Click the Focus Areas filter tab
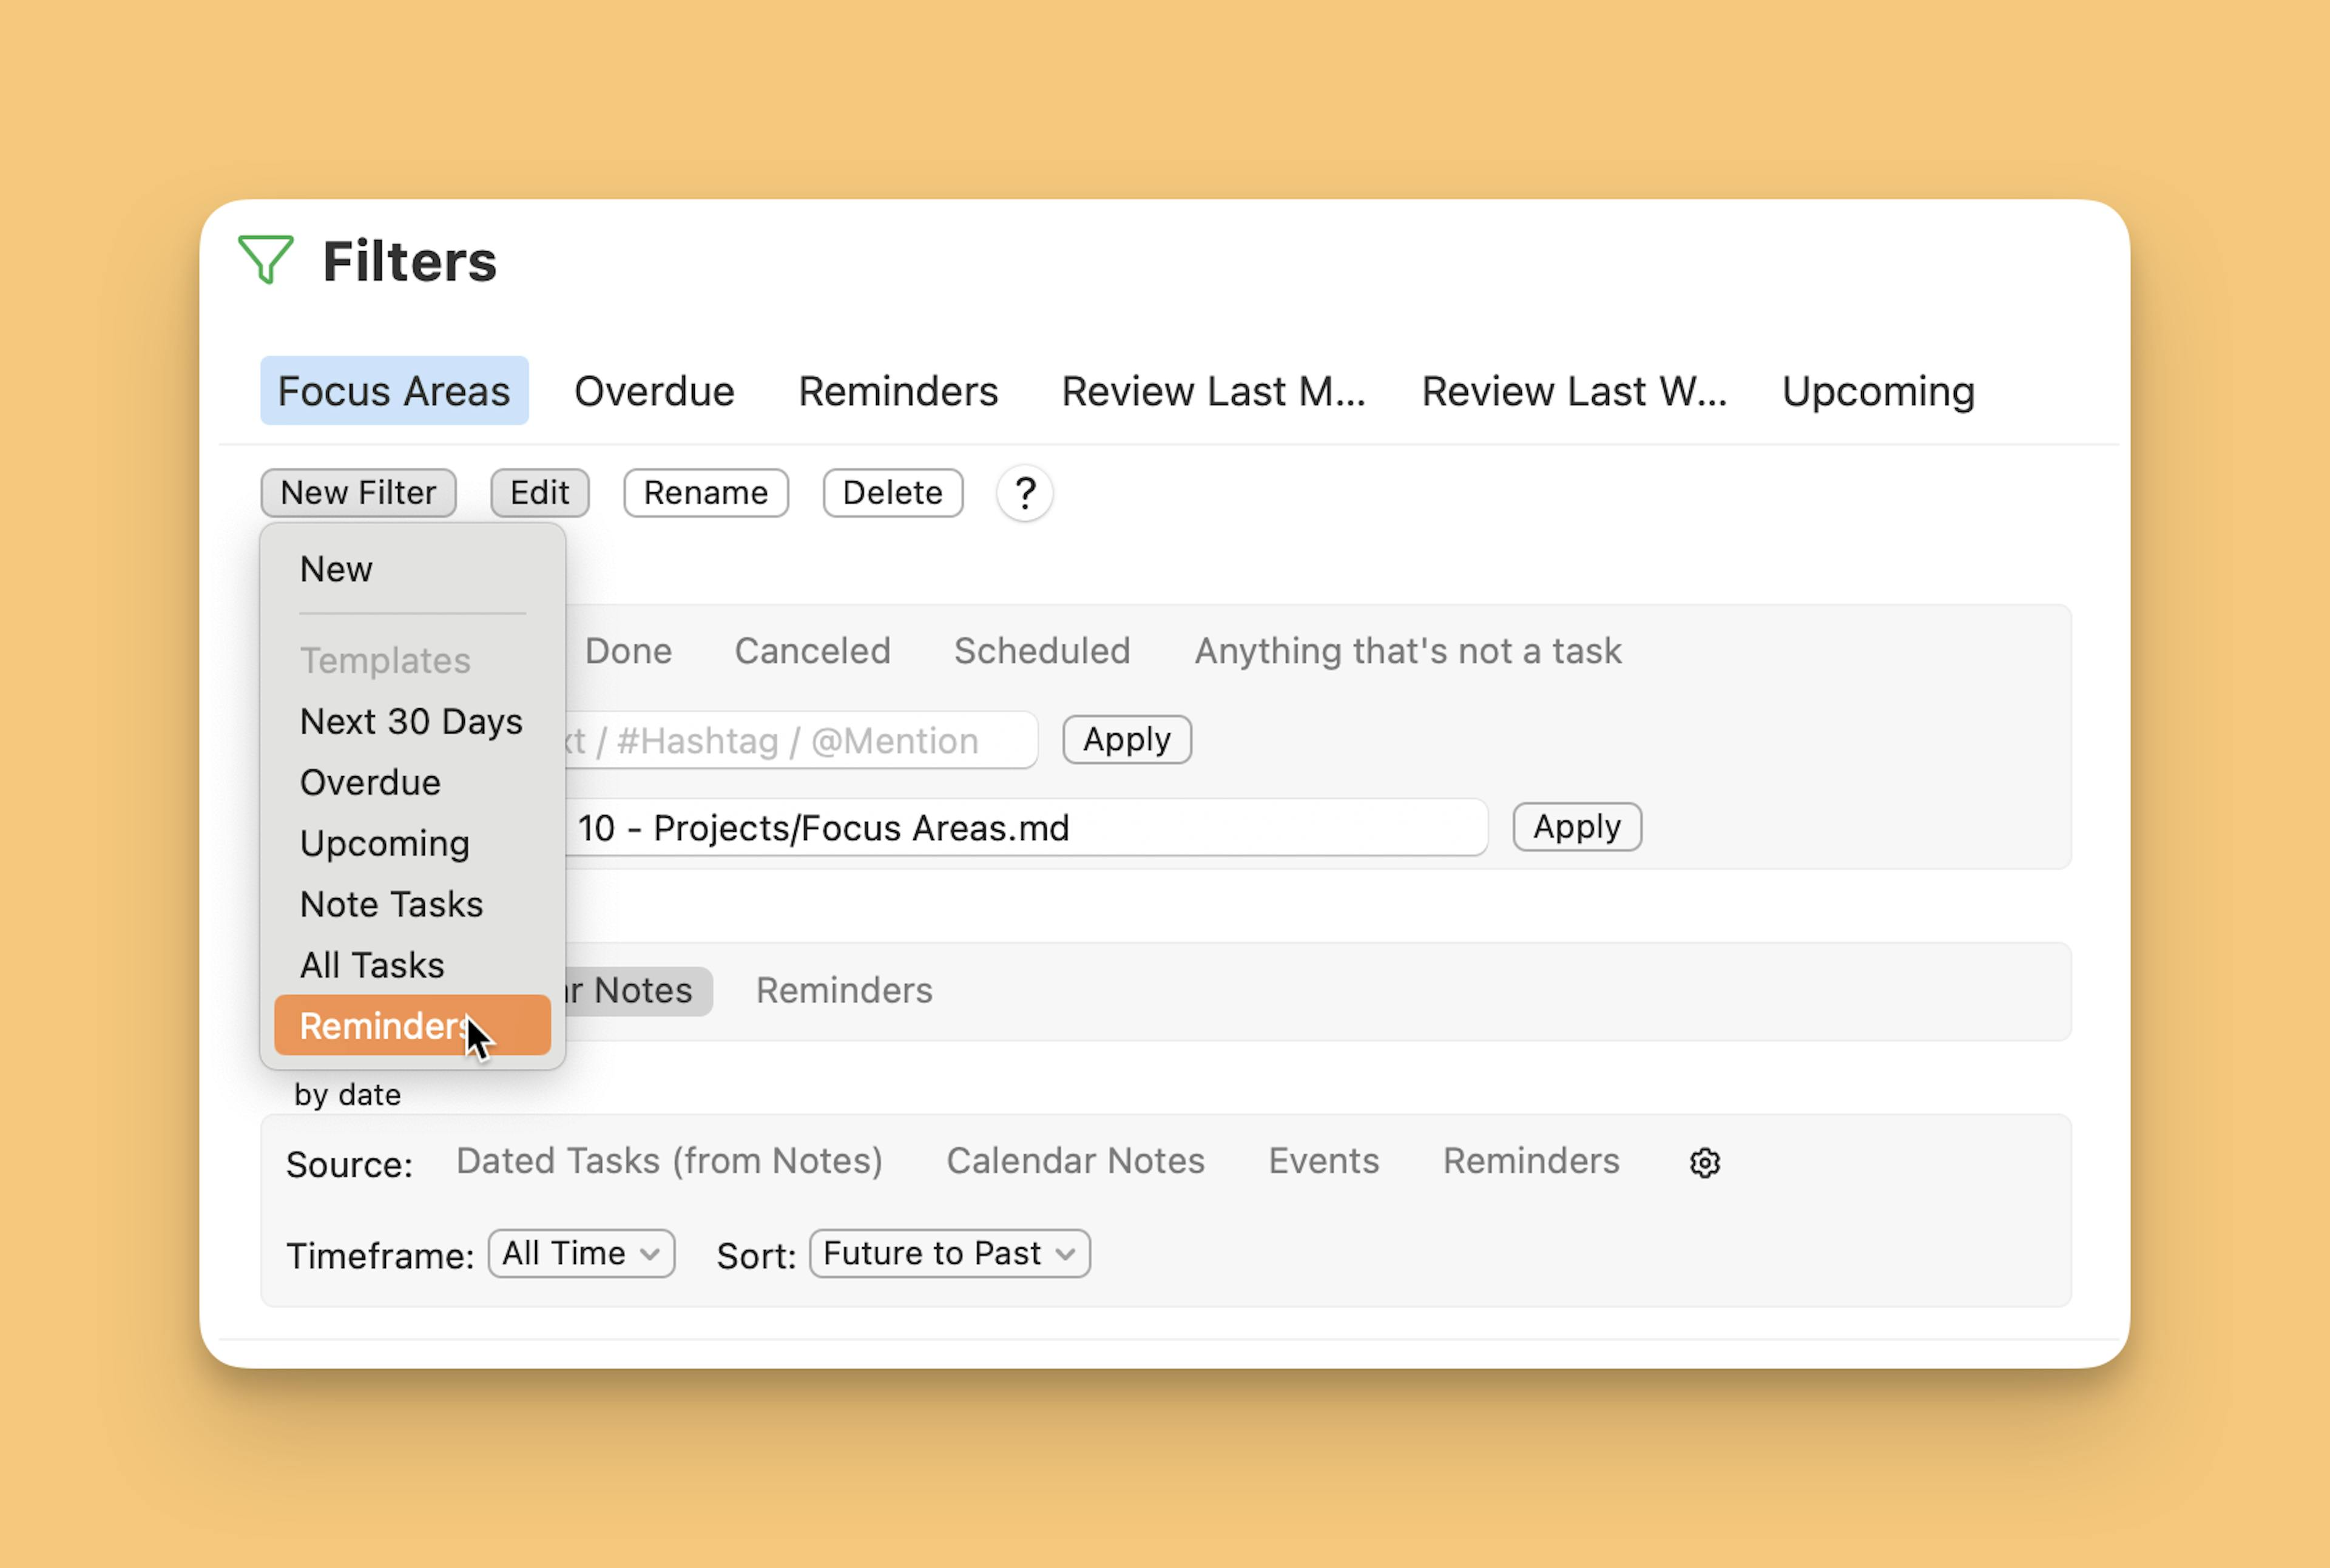The image size is (2330, 1568). (x=394, y=388)
